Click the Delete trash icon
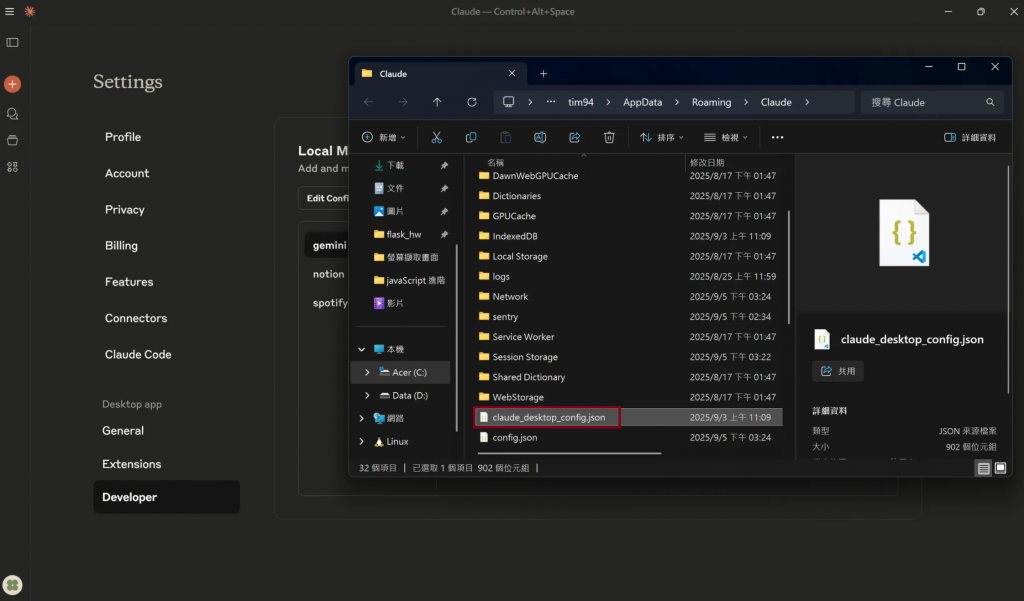Screen dimensions: 1024x601 (x=609, y=137)
